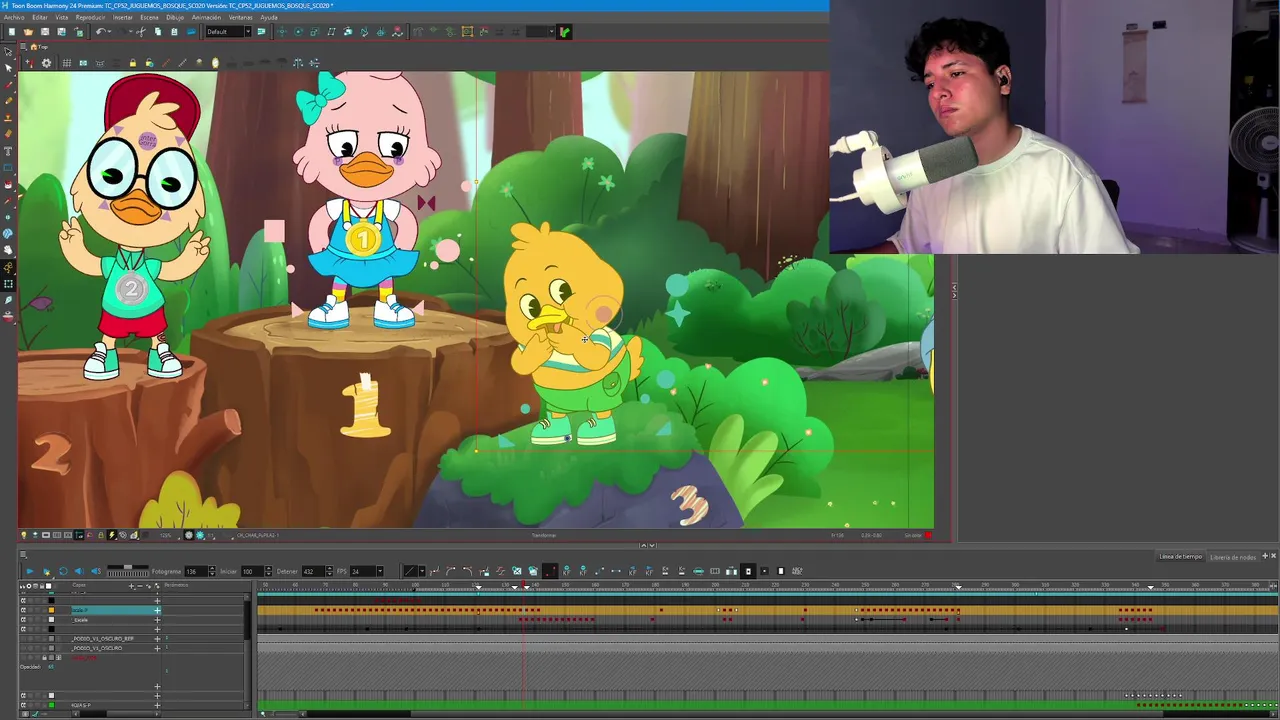Toggle visibility of _PODIO_V1_OSCURO_REF layer
Screen dimensions: 1280x720
pos(23,639)
